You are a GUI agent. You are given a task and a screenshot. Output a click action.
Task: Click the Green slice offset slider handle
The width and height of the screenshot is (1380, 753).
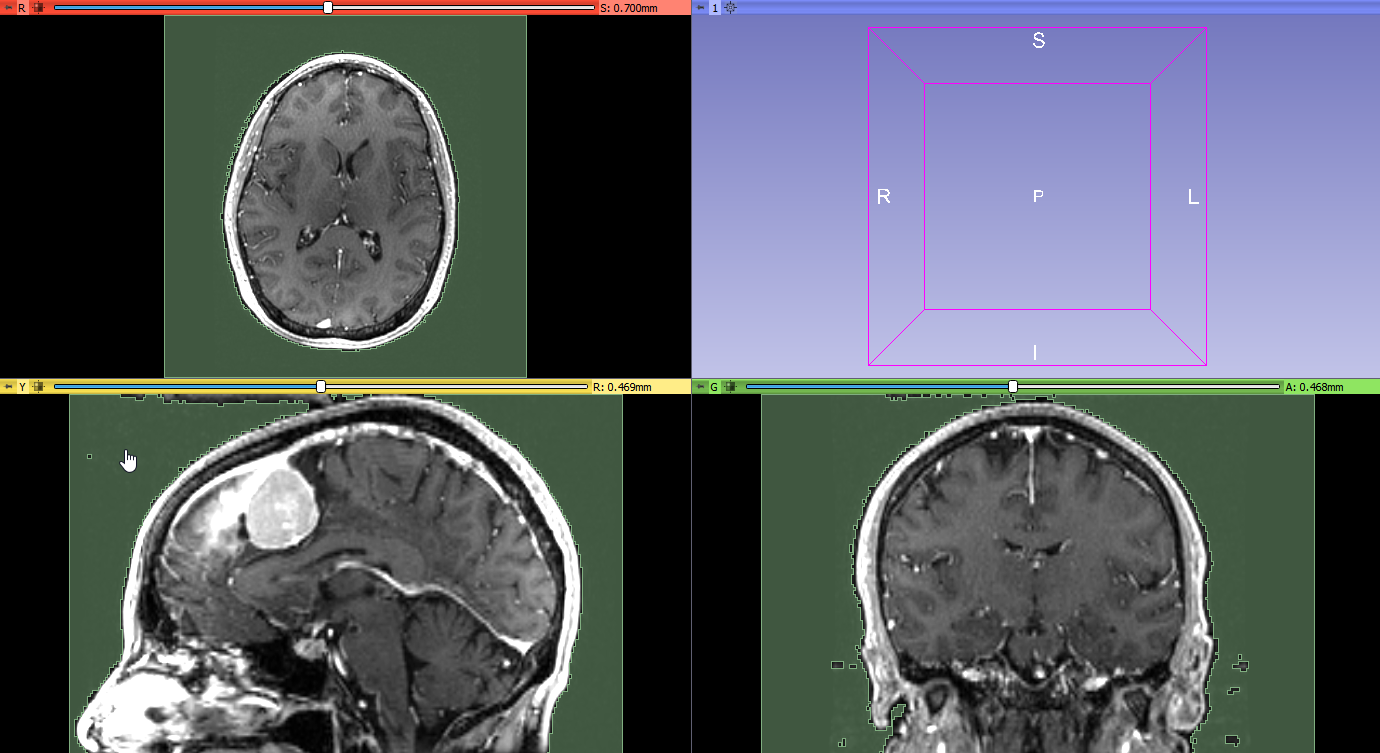(1013, 386)
